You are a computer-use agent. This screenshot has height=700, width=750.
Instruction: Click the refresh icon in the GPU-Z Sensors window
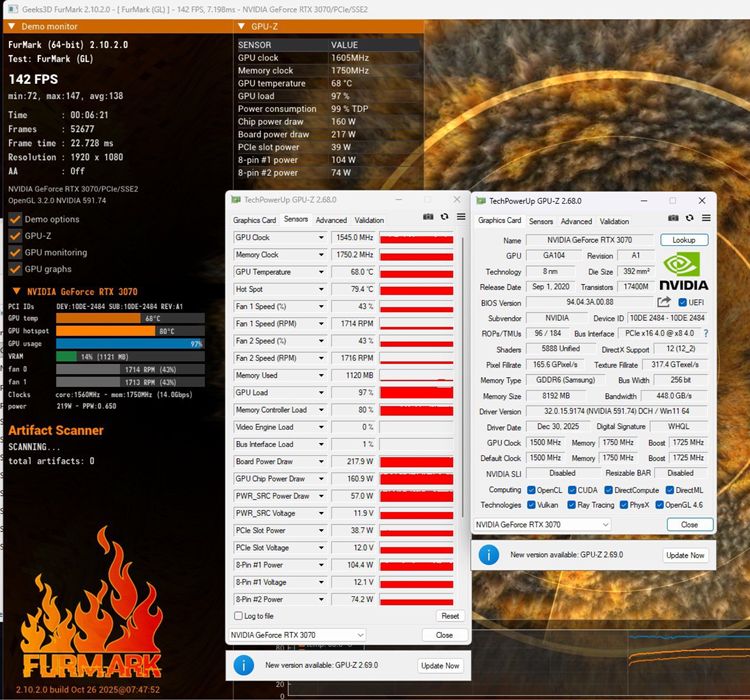(x=444, y=217)
